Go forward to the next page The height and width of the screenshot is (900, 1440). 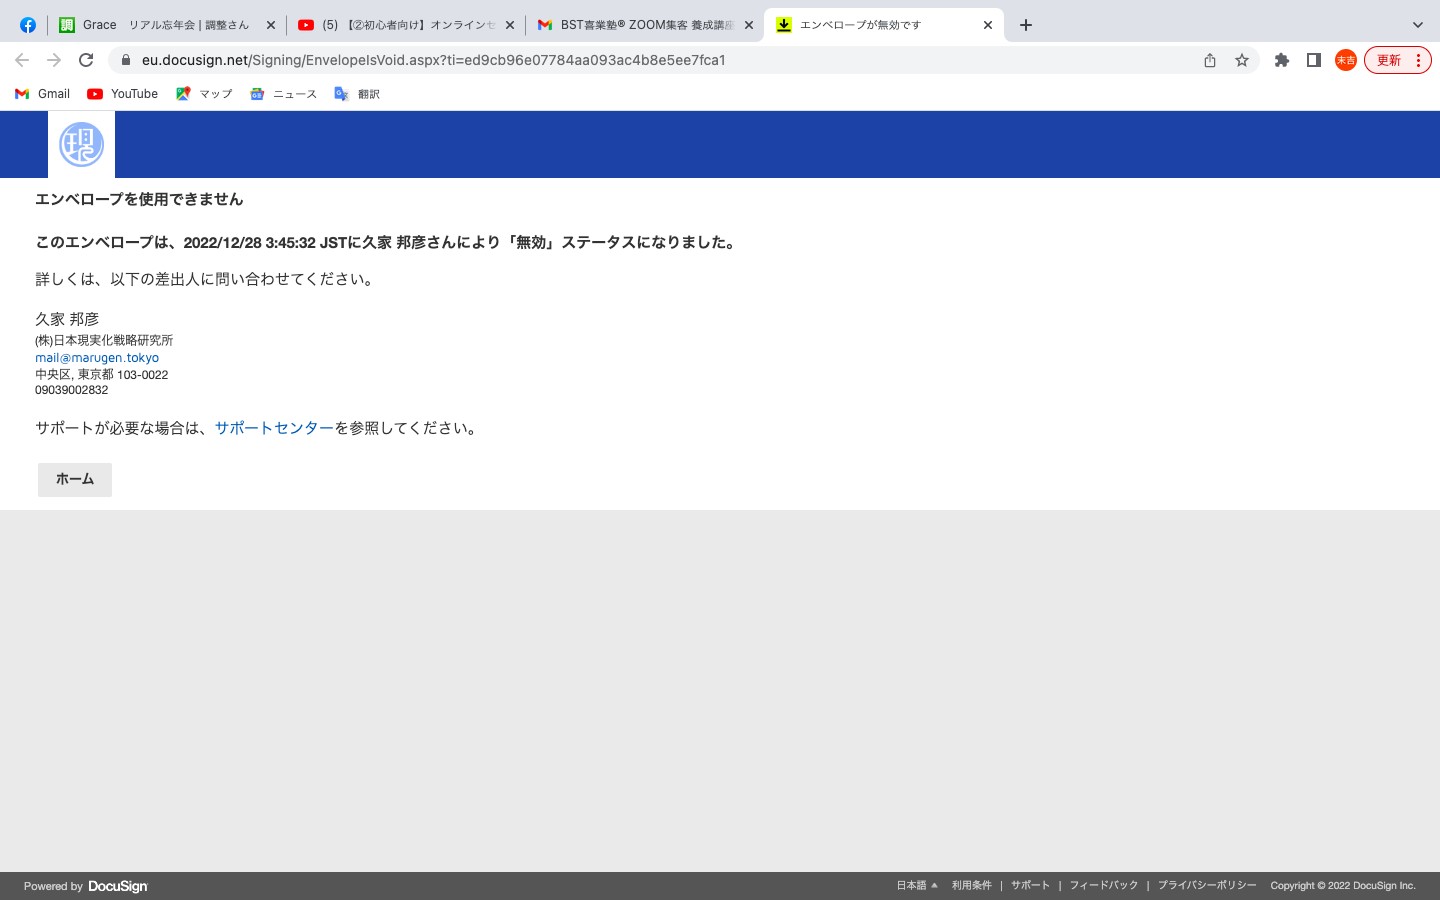[54, 60]
